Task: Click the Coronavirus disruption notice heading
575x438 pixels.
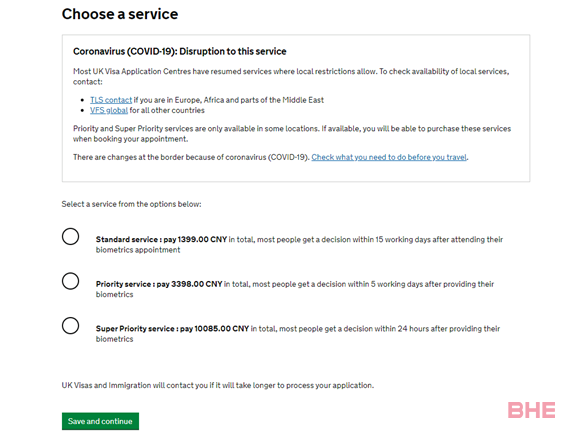Action: [180, 51]
